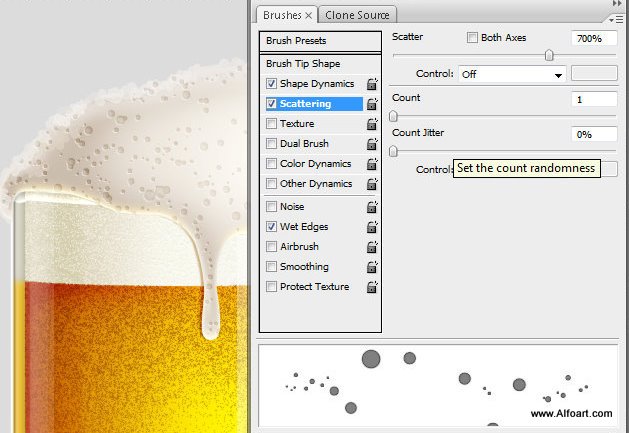Enable the Airbrush checkbox
Screen dimensions: 629x433
pos(271,246)
